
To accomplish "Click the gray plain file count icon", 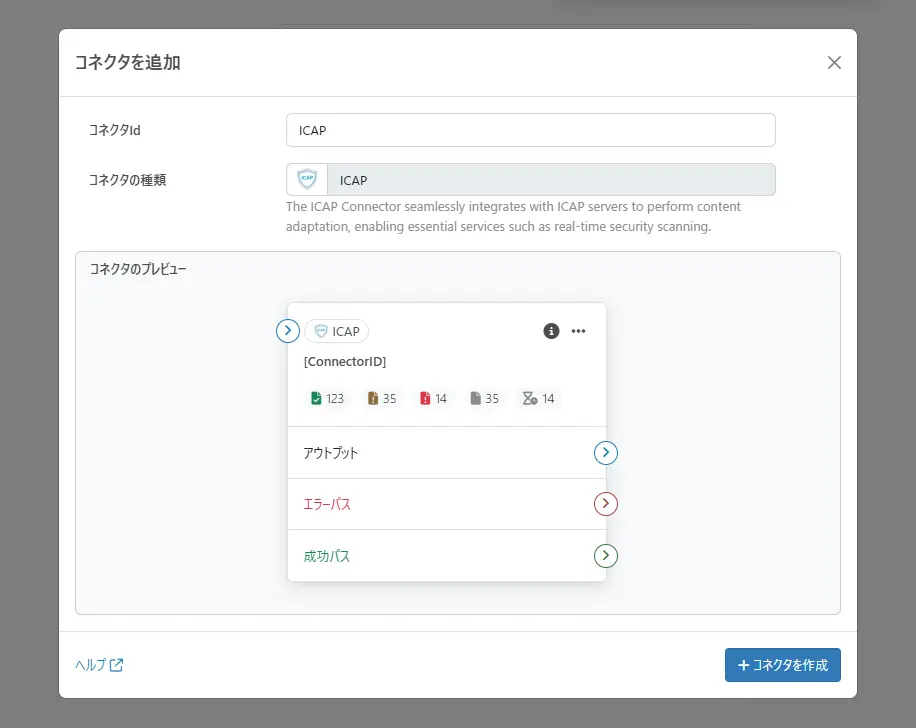I will coord(476,398).
